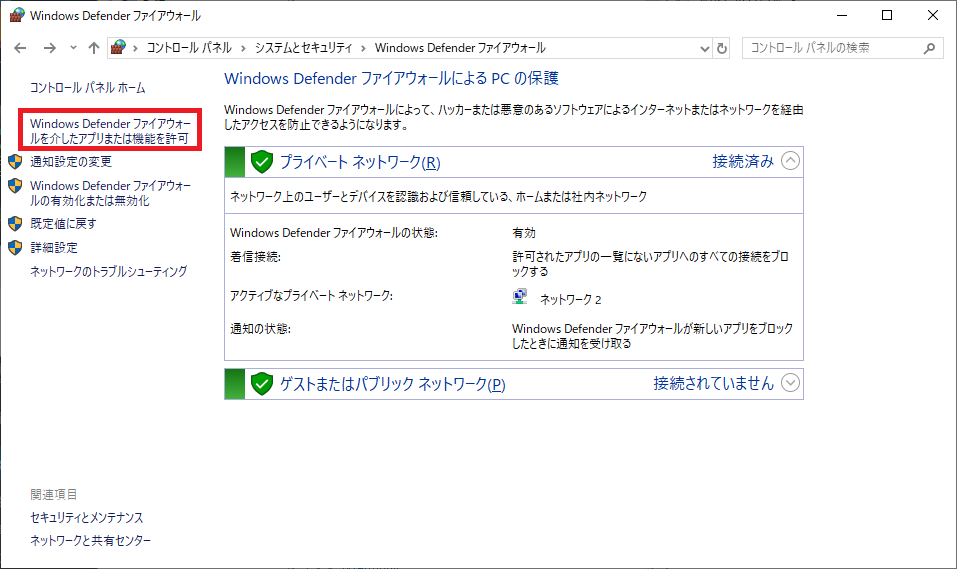Open 既定値に戻す link

pyautogui.click(x=63, y=224)
